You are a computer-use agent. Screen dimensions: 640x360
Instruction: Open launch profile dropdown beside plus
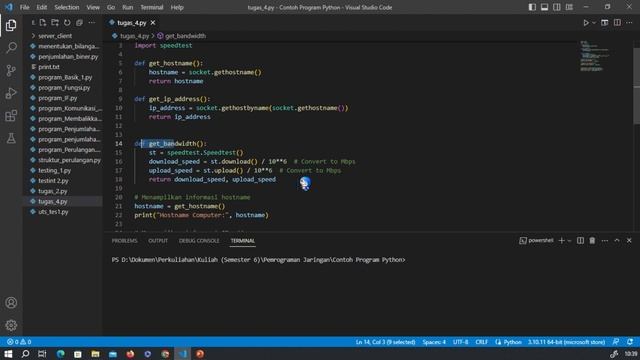[x=569, y=240]
